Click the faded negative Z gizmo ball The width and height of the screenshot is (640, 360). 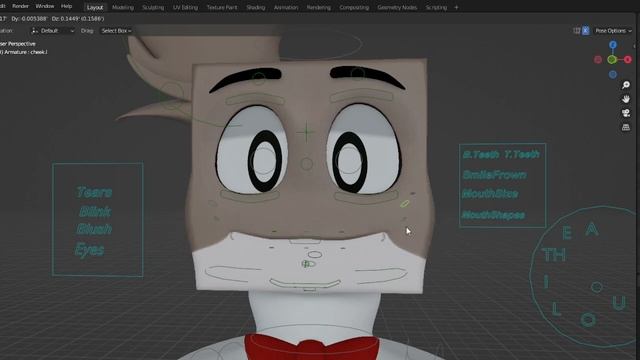pos(613,74)
